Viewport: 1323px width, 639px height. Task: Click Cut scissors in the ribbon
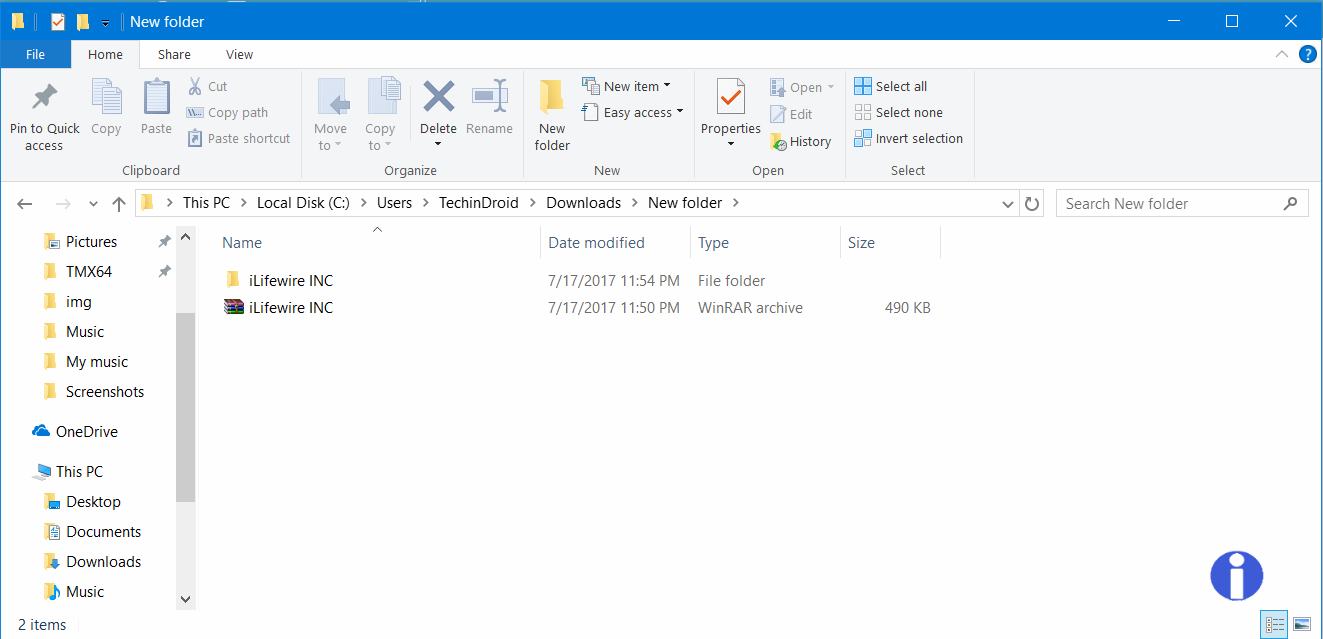point(207,86)
